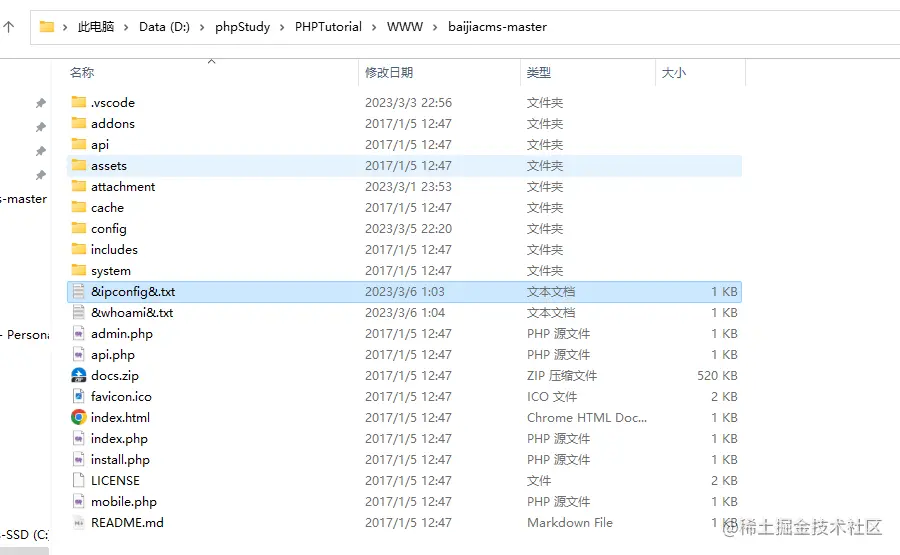
Task: Navigate to WWW in breadcrumb
Action: tap(405, 26)
